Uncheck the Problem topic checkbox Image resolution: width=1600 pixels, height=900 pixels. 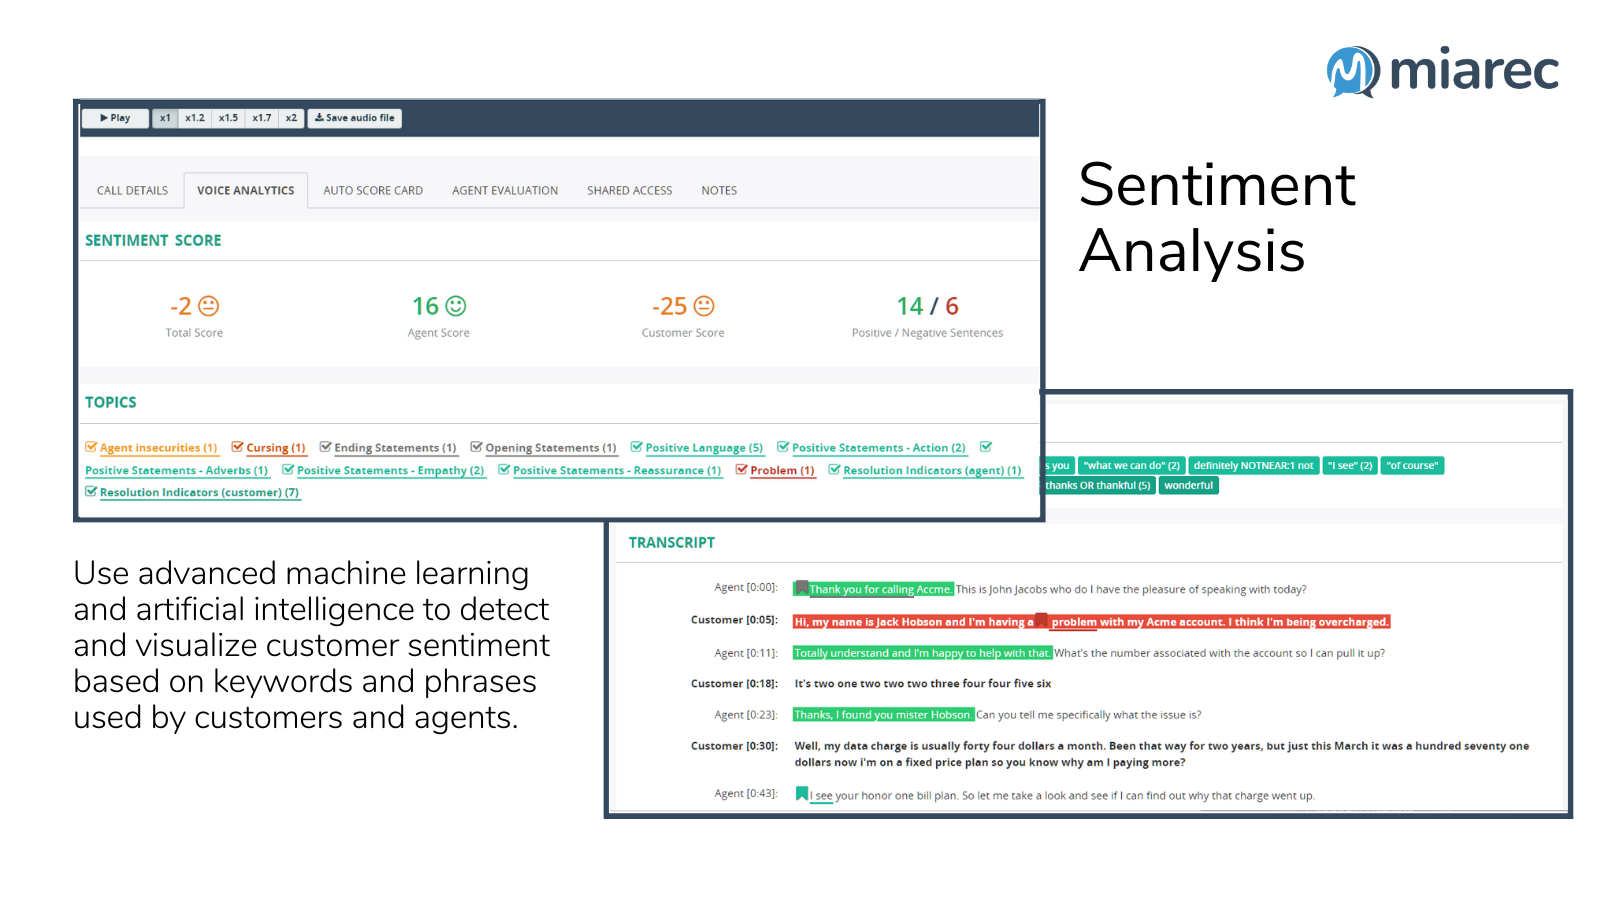pos(741,470)
